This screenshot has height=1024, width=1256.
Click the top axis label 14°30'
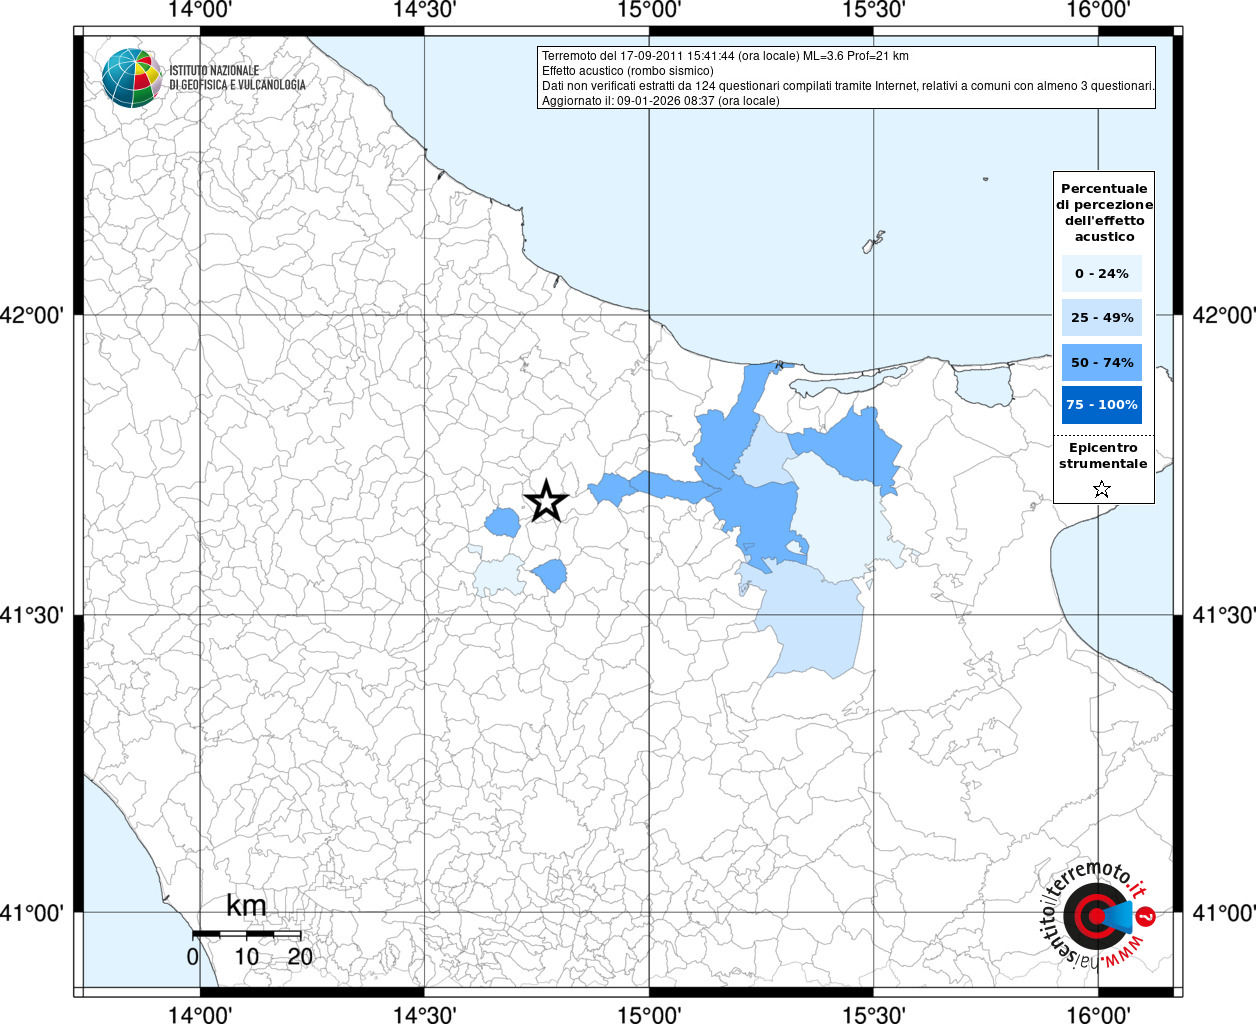coord(425,10)
